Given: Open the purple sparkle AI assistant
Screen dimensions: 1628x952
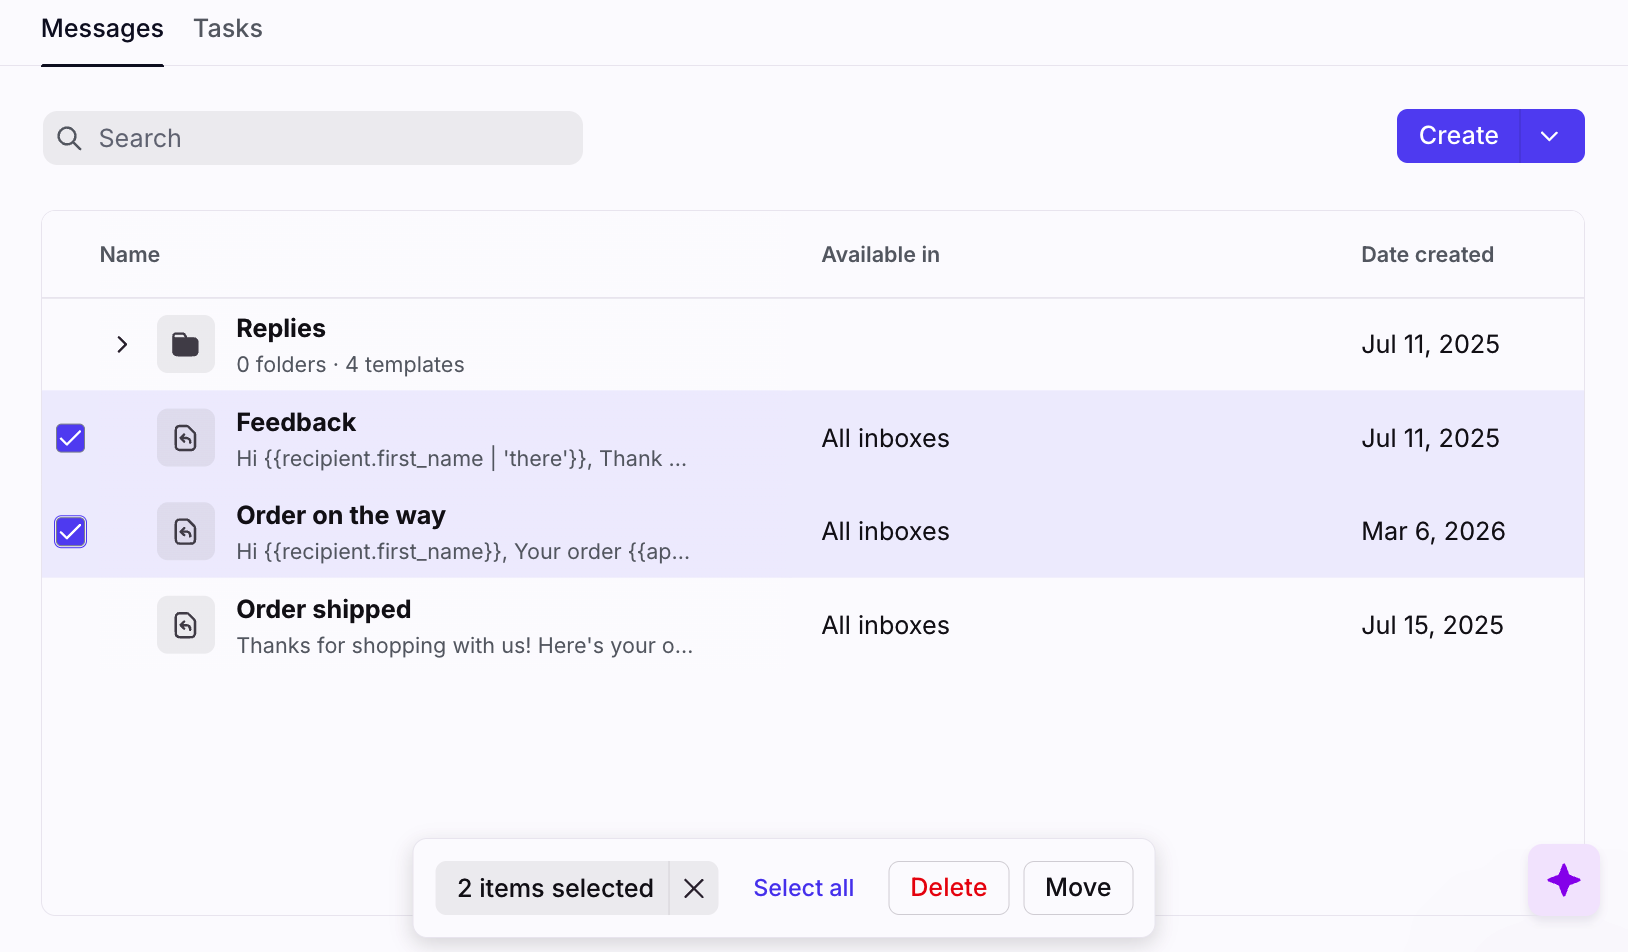Looking at the screenshot, I should coord(1563,880).
